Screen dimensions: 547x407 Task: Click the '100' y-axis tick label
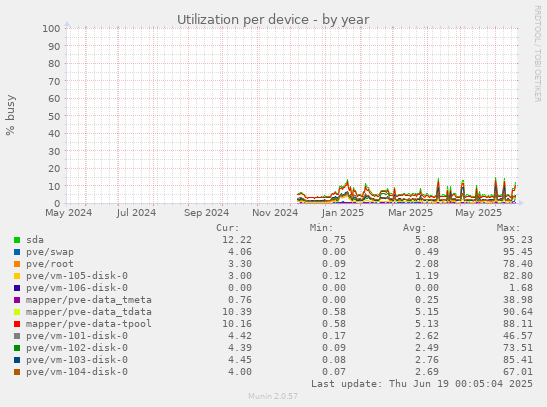(x=51, y=29)
